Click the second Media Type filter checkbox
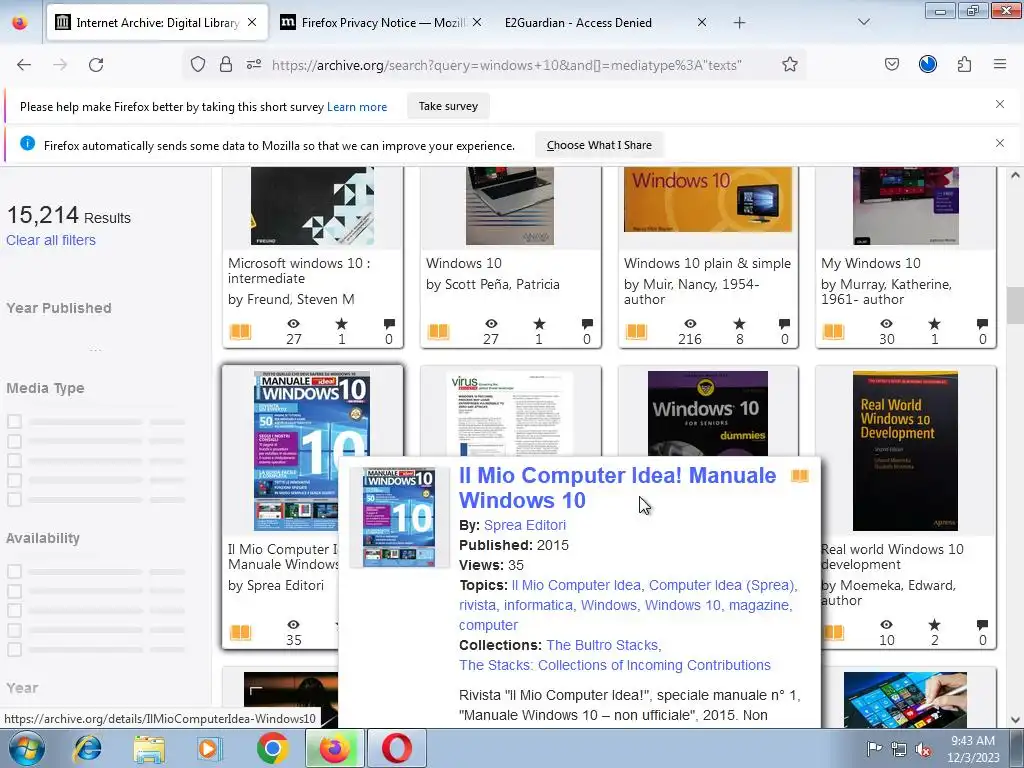This screenshot has height=768, width=1024. [x=14, y=441]
